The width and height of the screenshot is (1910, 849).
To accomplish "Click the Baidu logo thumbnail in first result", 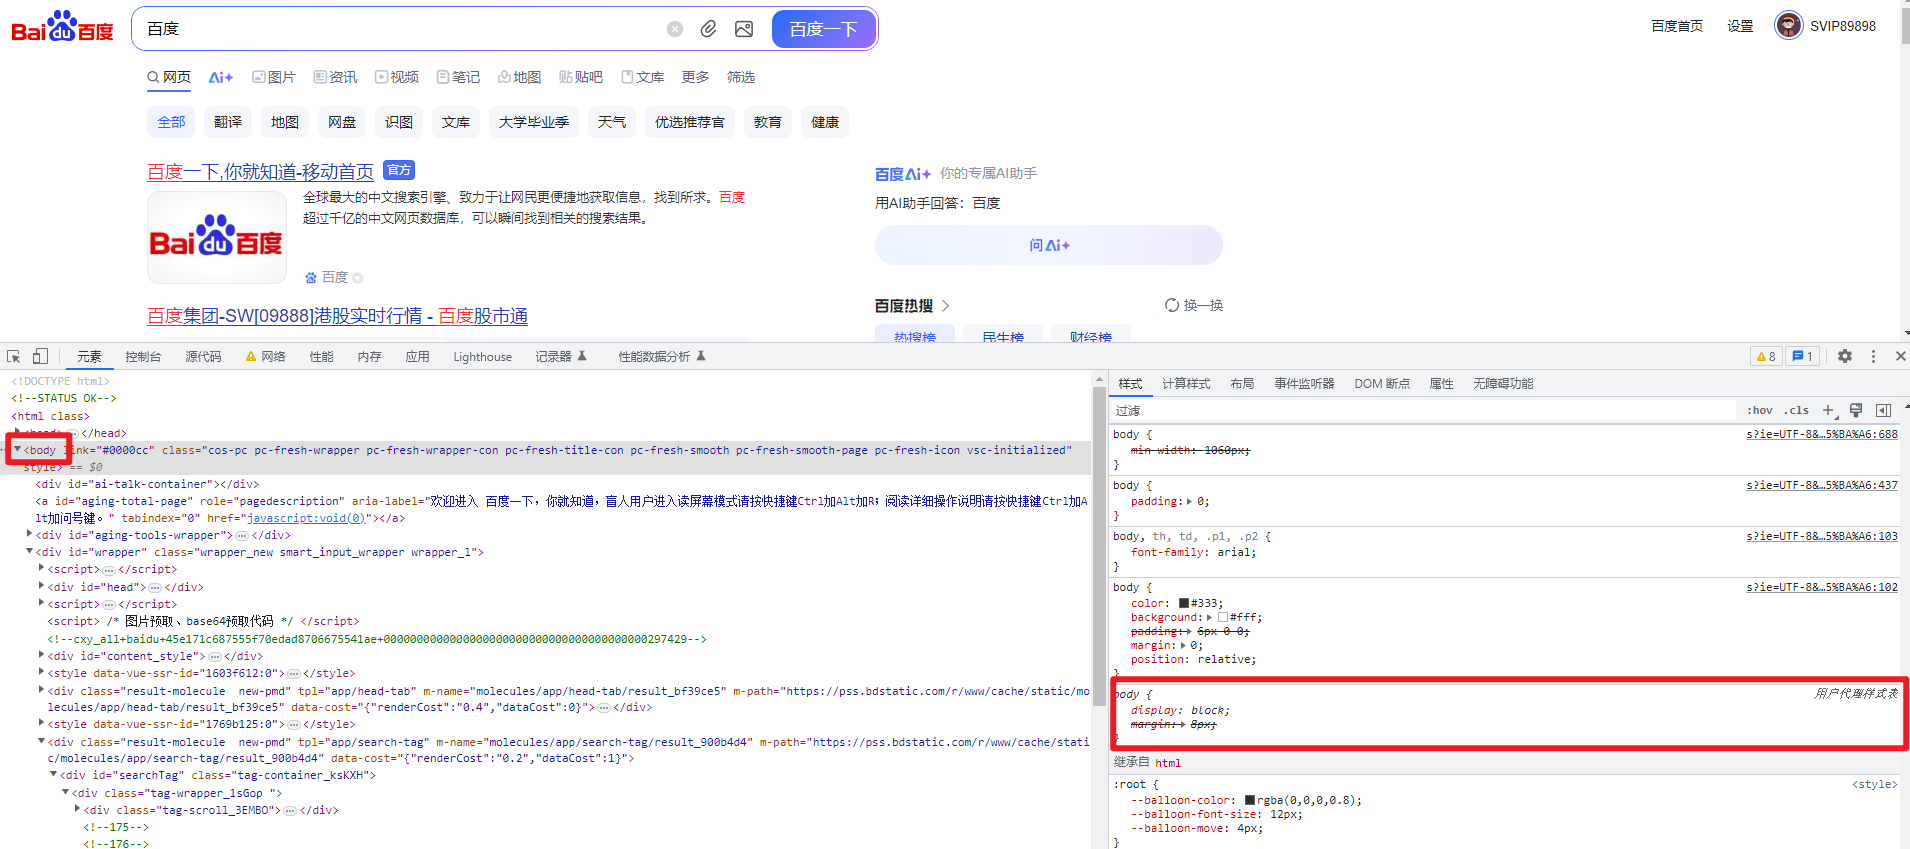I will (x=217, y=238).
